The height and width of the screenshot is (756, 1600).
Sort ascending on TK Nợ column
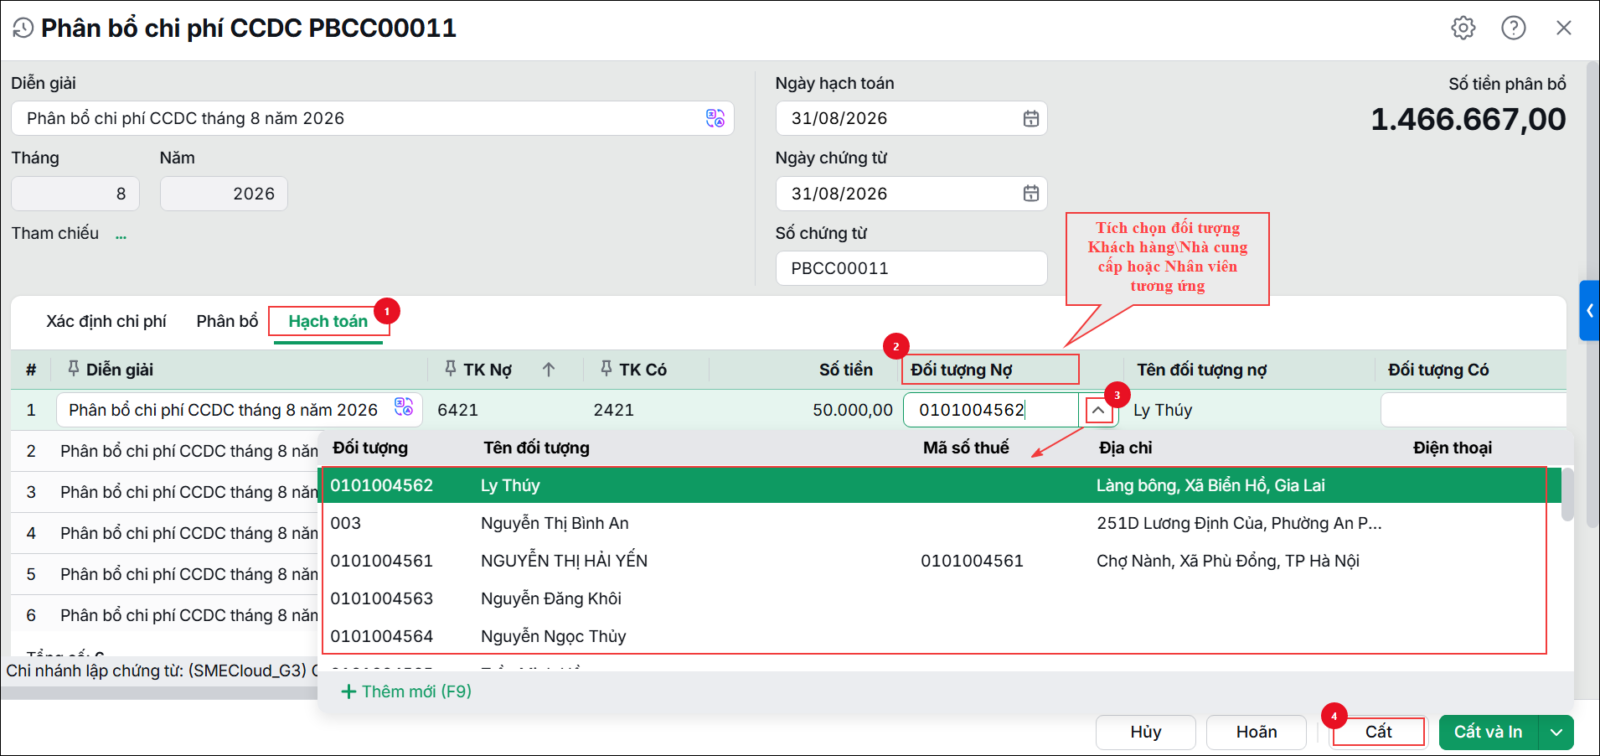coord(548,369)
